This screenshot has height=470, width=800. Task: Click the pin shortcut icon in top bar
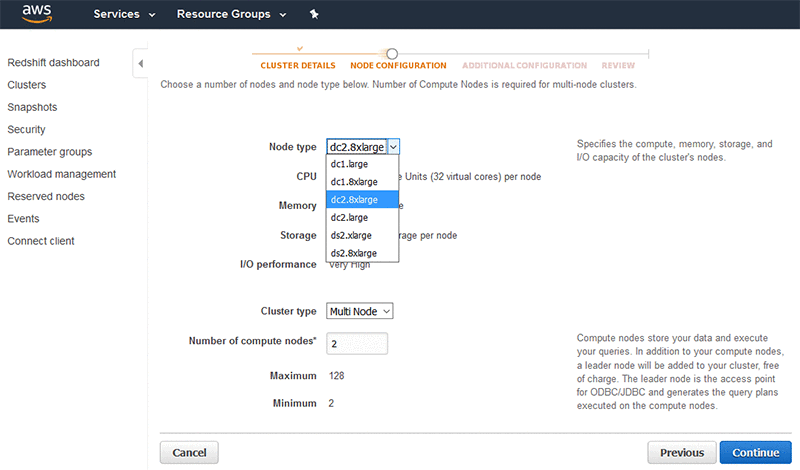pos(314,14)
